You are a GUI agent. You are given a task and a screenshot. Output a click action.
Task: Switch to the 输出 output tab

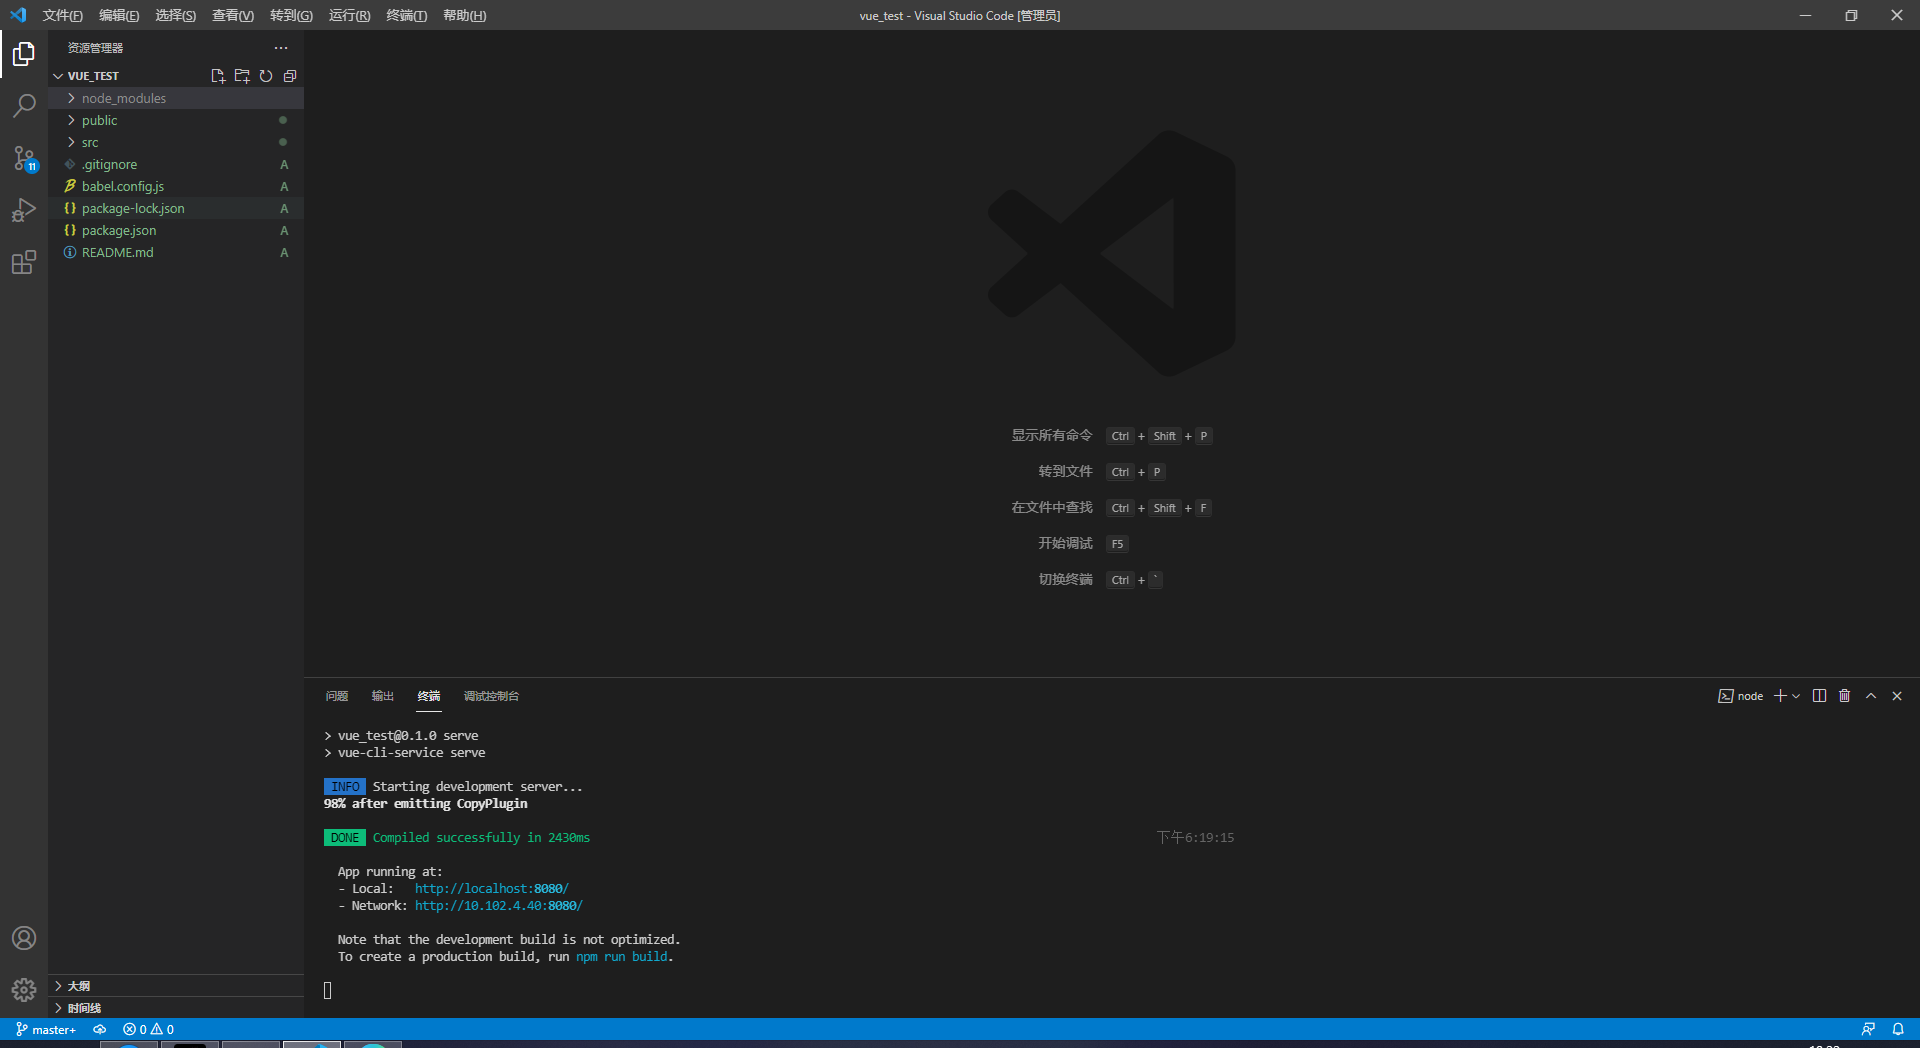pos(383,696)
